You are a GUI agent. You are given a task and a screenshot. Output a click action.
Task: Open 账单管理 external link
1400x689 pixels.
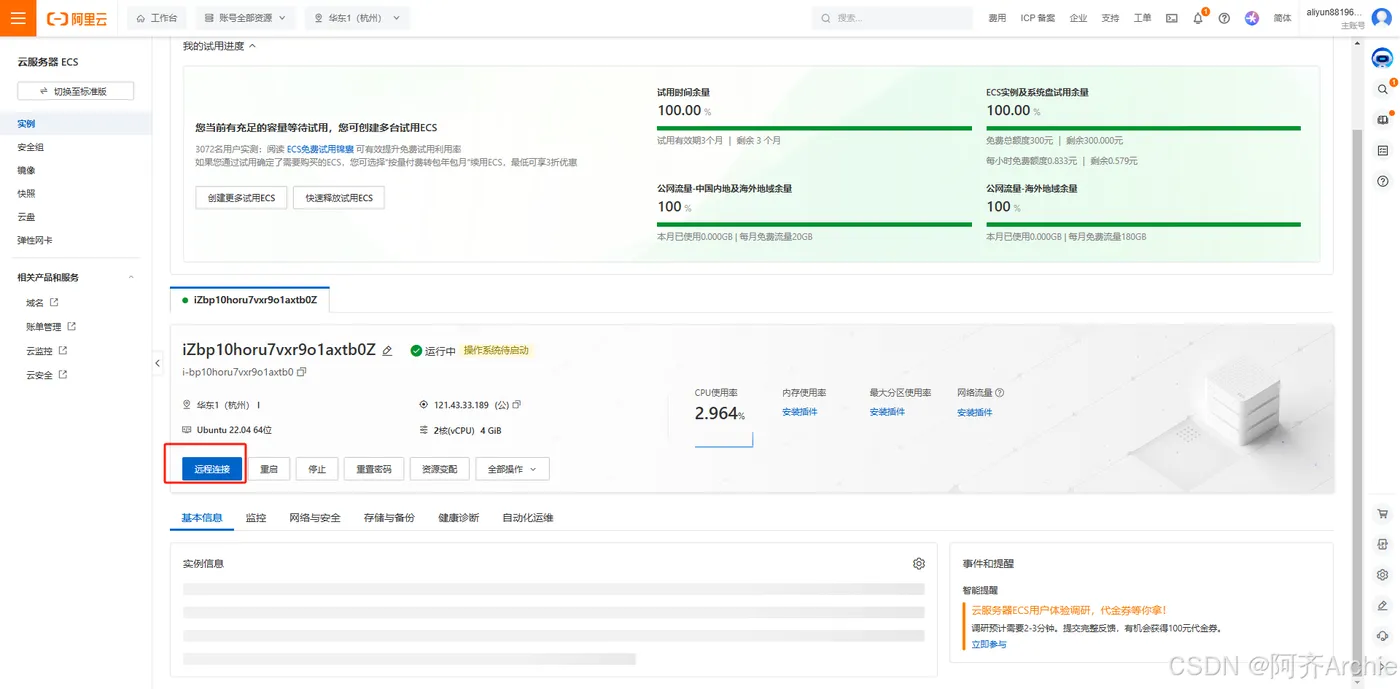click(x=51, y=327)
